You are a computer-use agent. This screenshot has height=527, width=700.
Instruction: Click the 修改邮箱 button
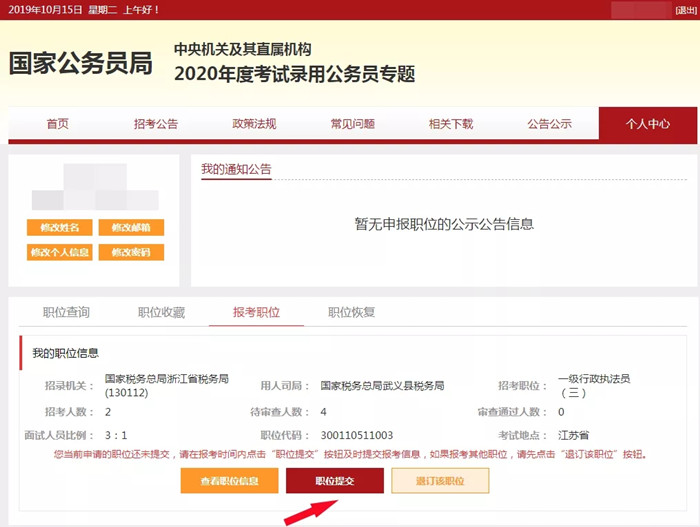pyautogui.click(x=131, y=227)
